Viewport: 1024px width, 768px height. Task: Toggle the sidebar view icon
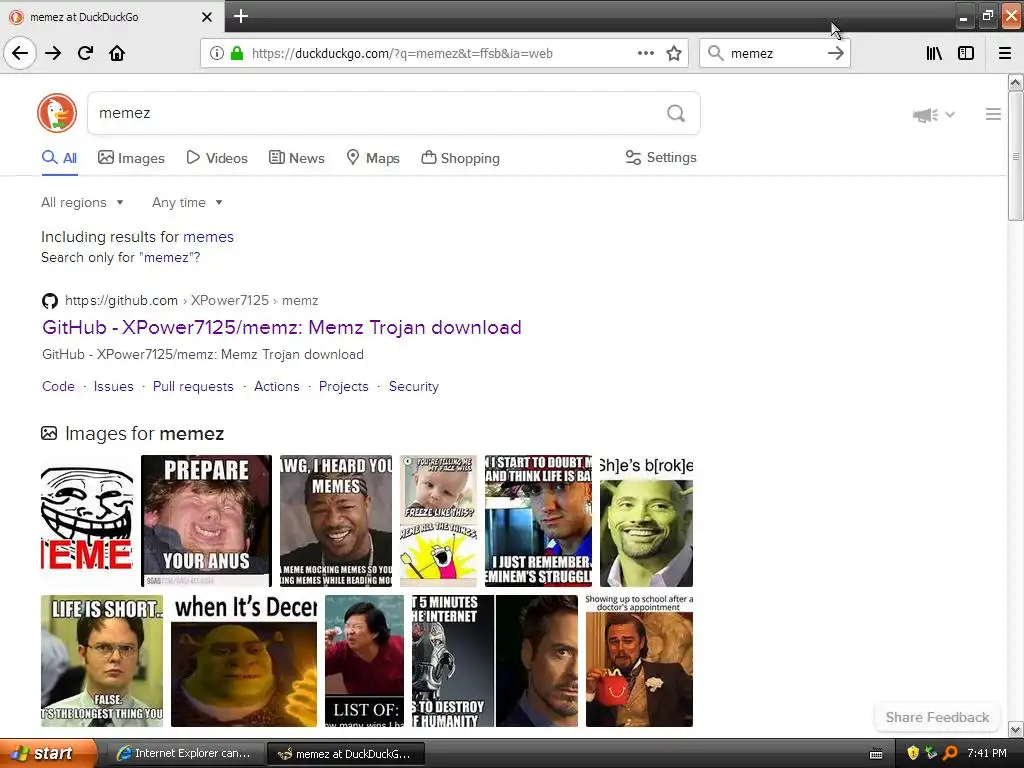coord(966,53)
